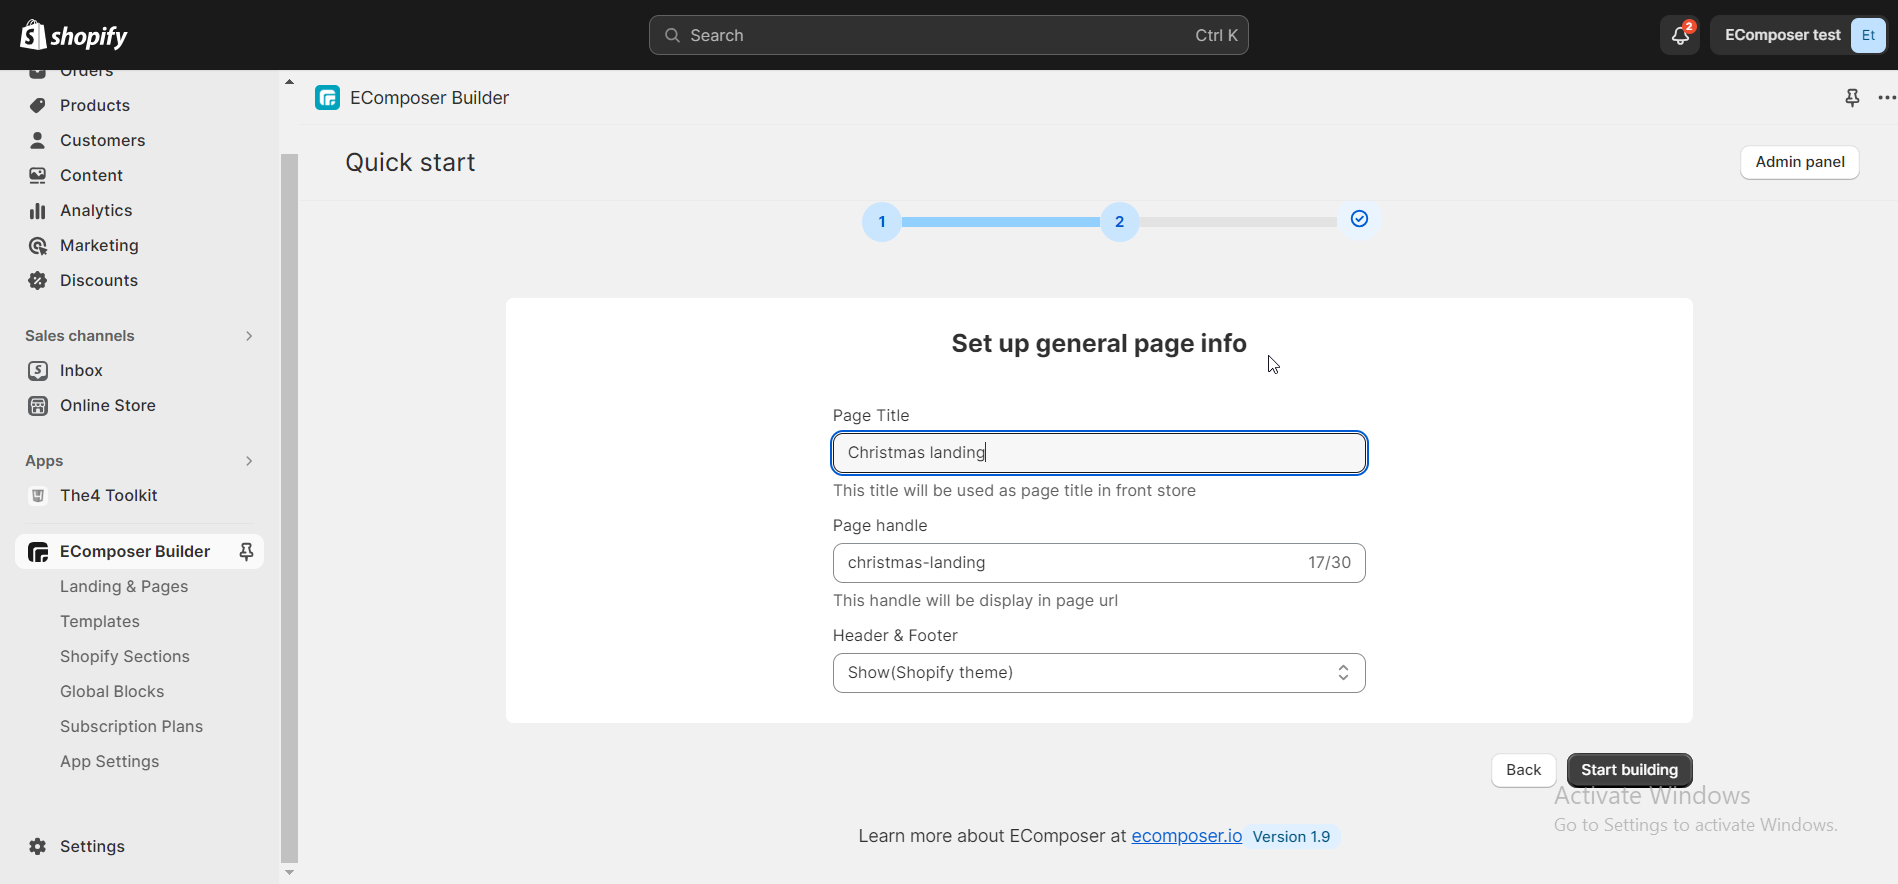The image size is (1898, 884).
Task: Click the 'Quick start' heading
Action: 410,162
